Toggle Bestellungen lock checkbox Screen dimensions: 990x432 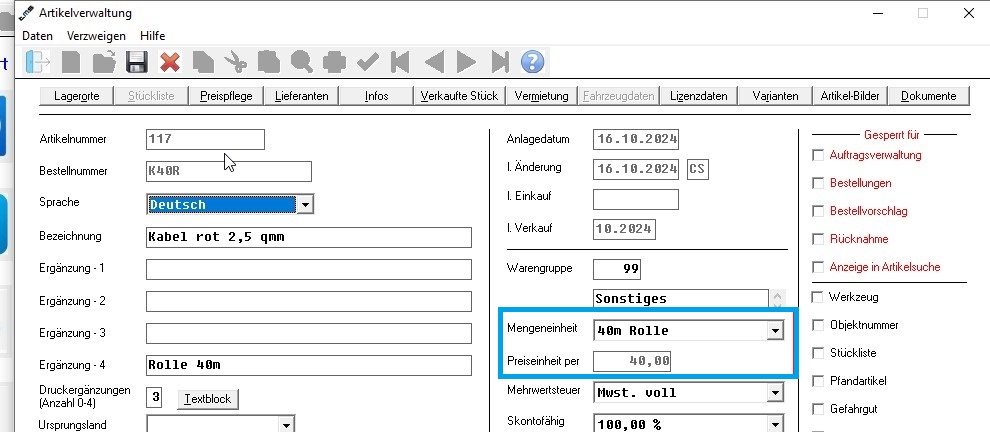818,183
